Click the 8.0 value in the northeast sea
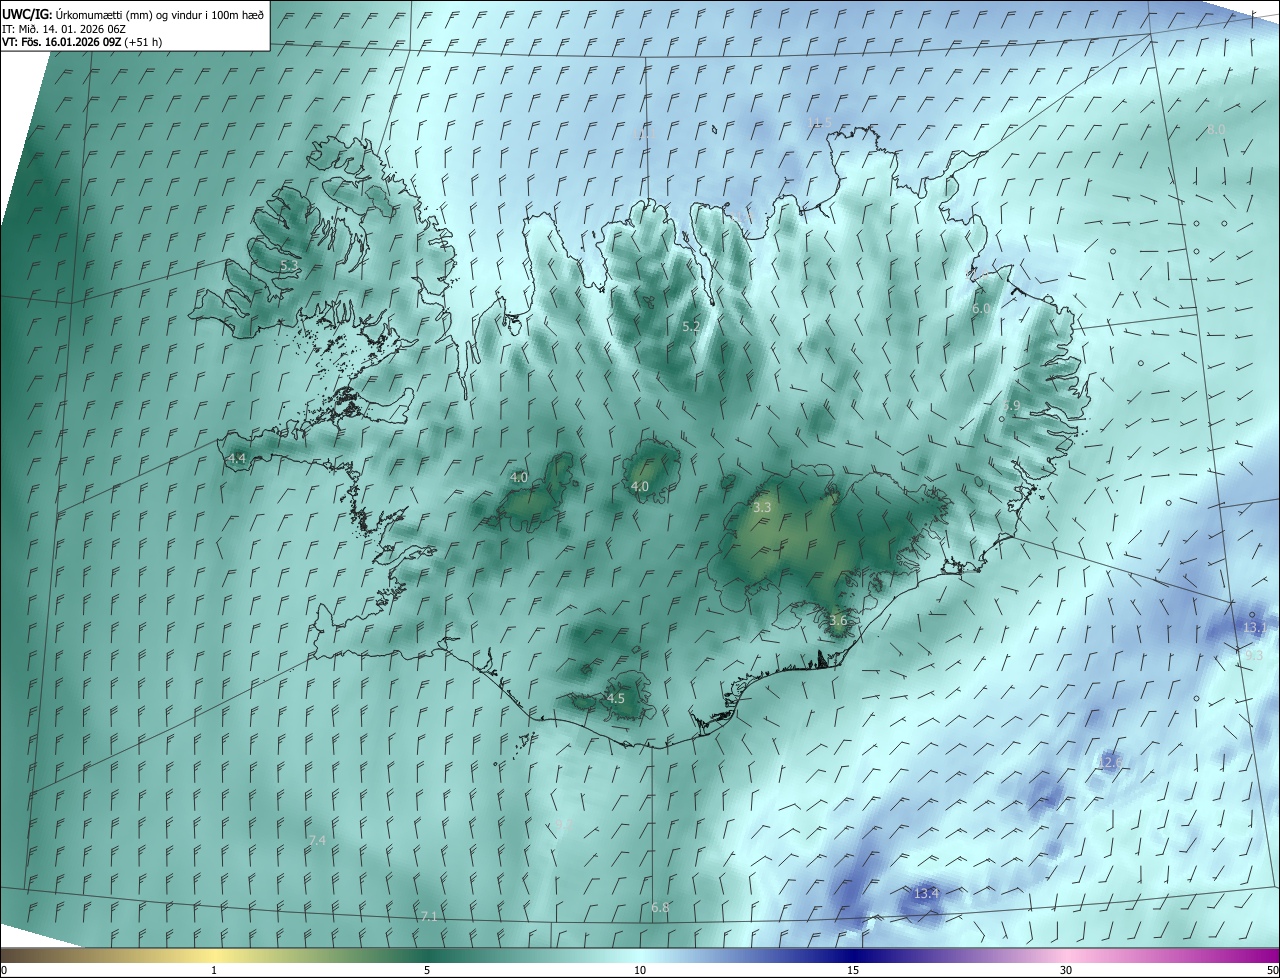 (1216, 131)
